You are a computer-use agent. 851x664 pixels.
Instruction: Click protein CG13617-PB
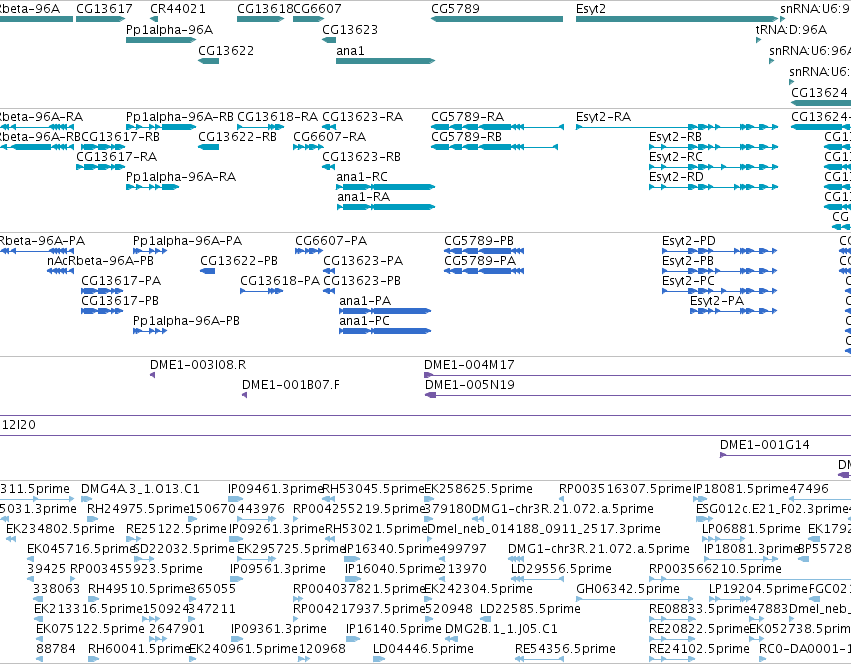[102, 311]
